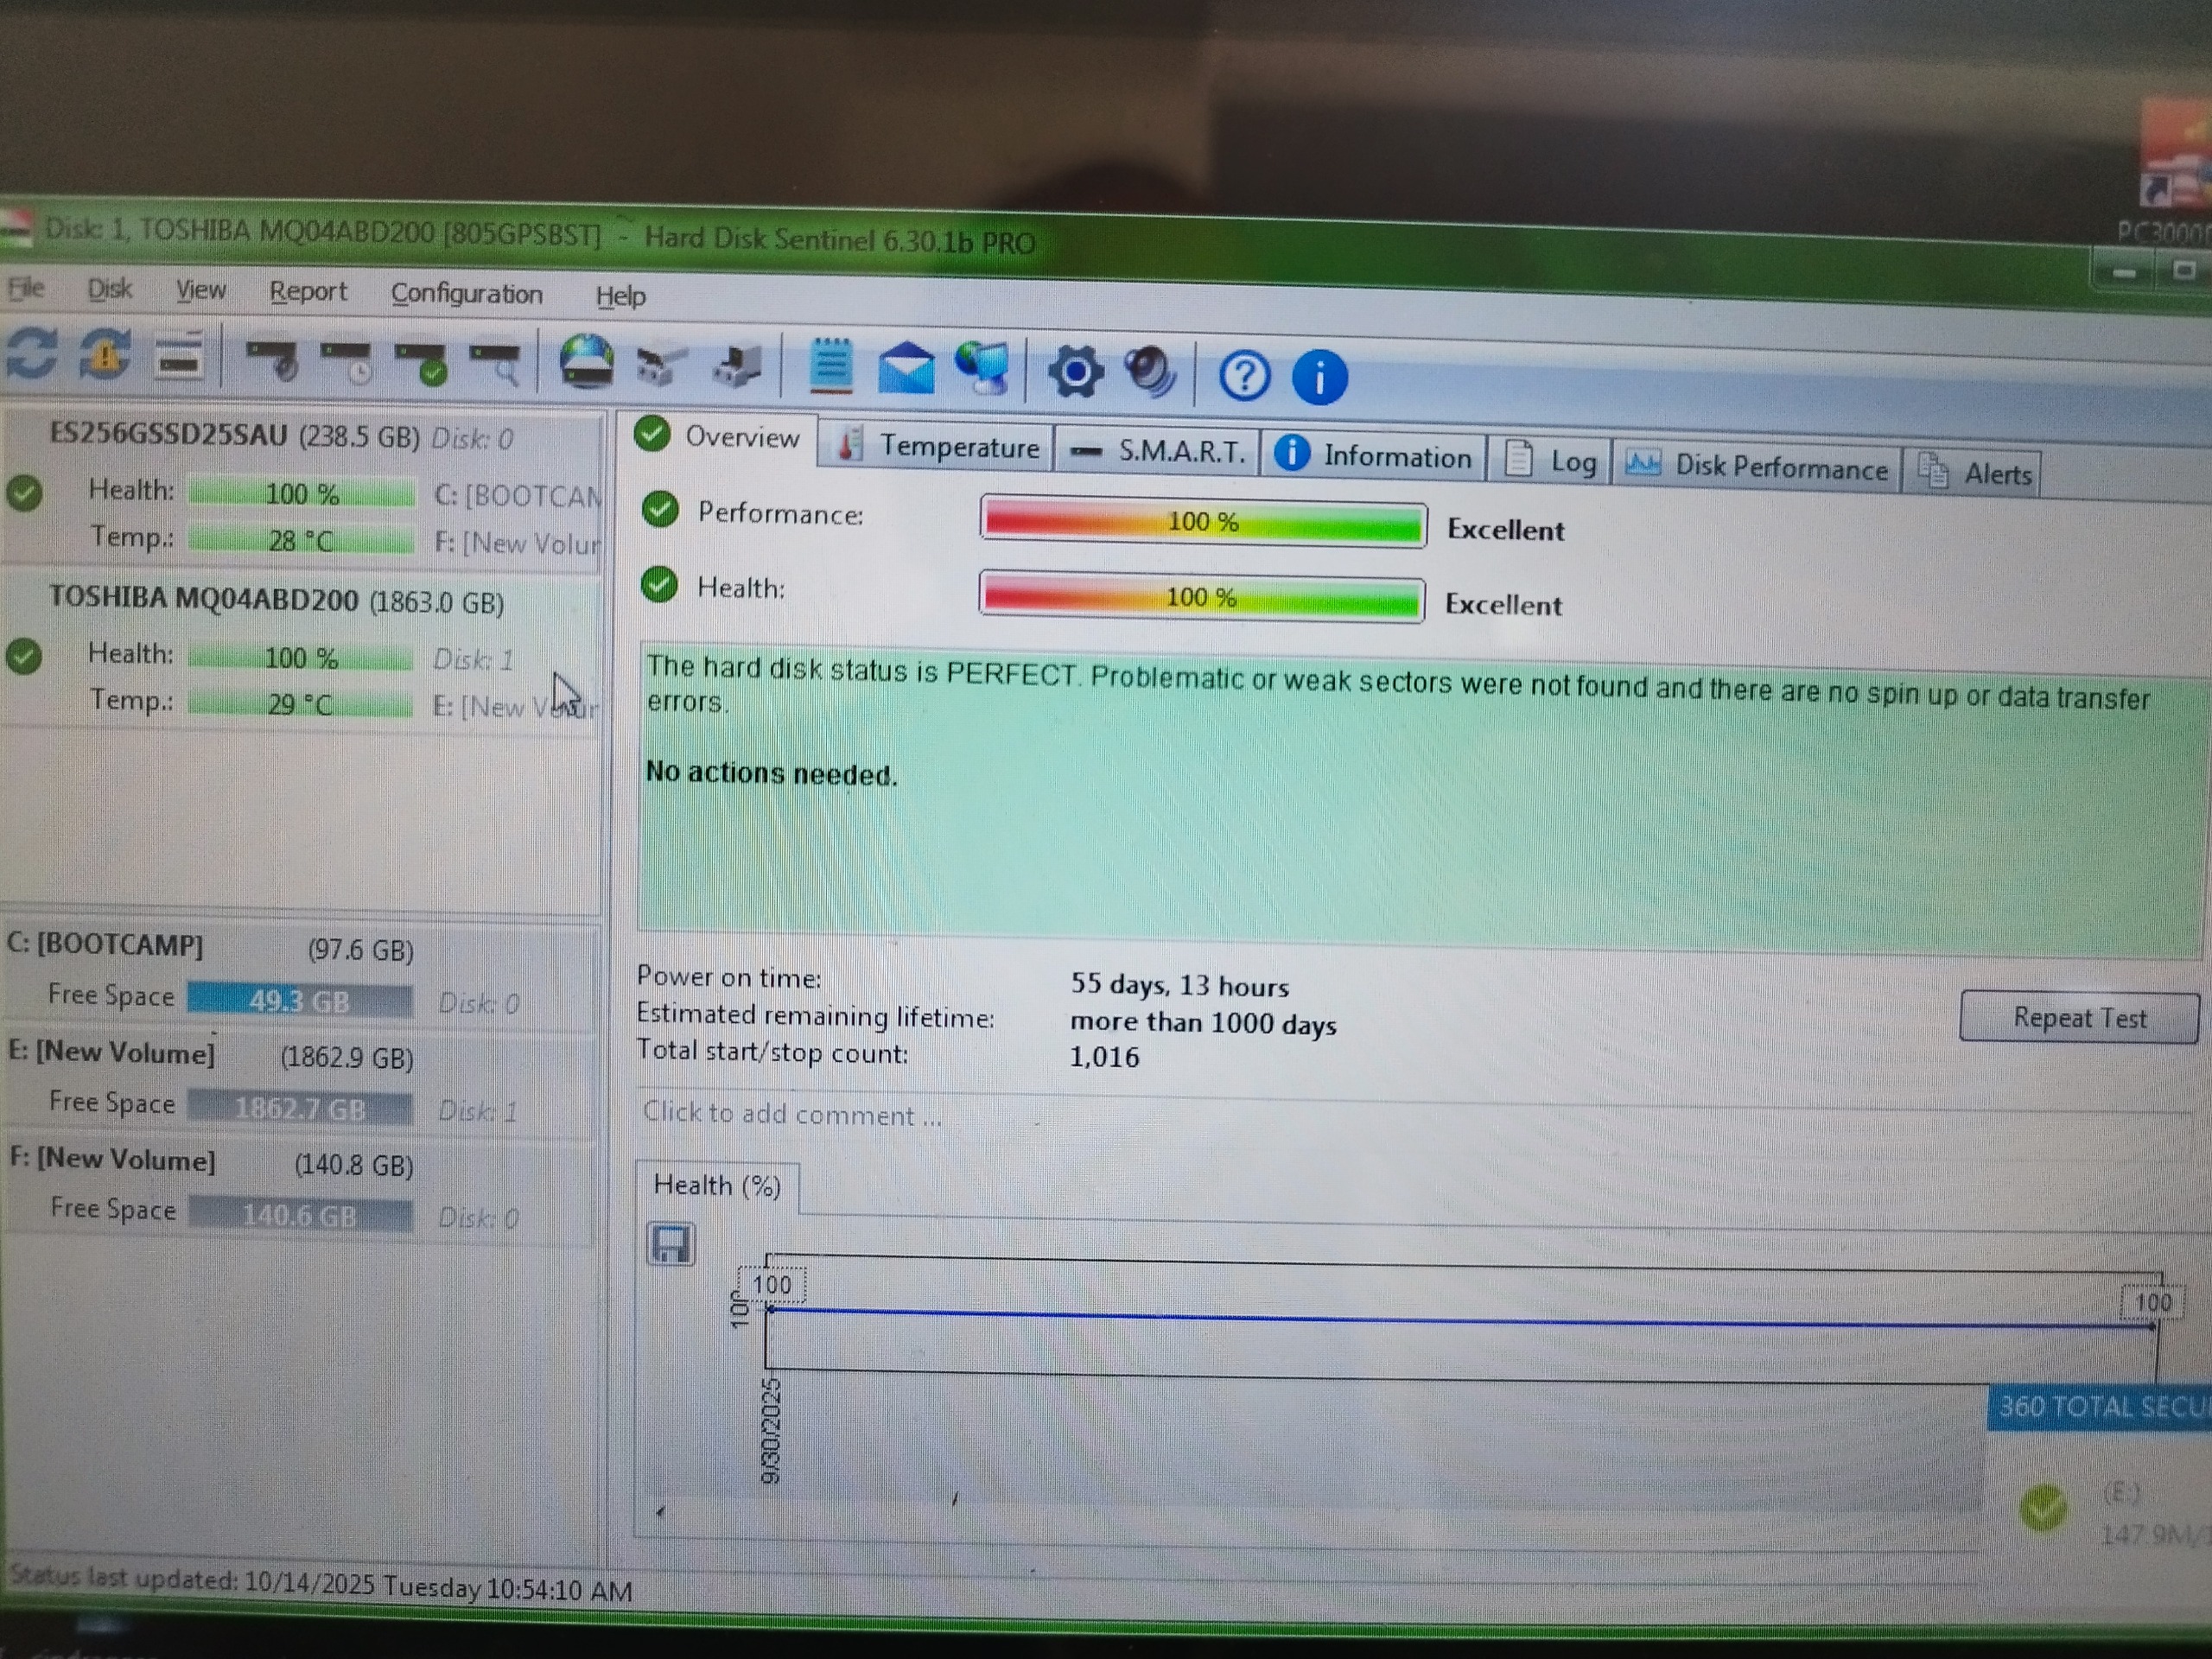2212x1659 pixels.
Task: Open the Report menu
Action: click(x=308, y=291)
